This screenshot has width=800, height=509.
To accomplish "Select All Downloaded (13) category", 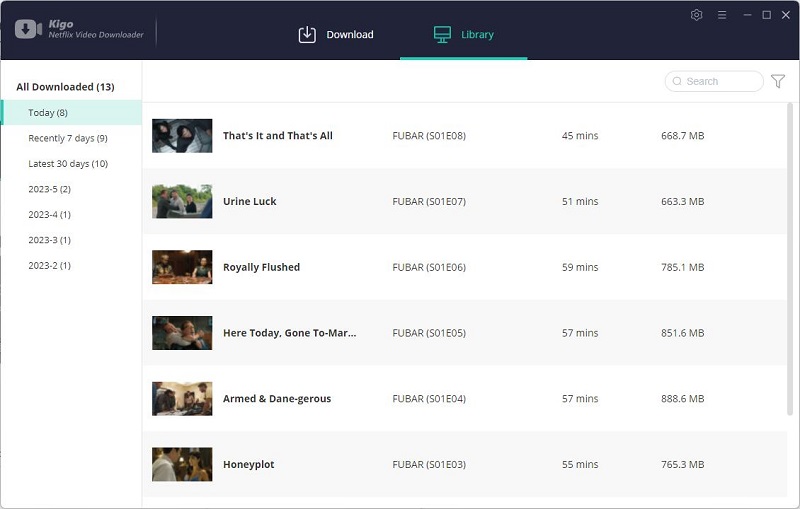I will pos(65,87).
